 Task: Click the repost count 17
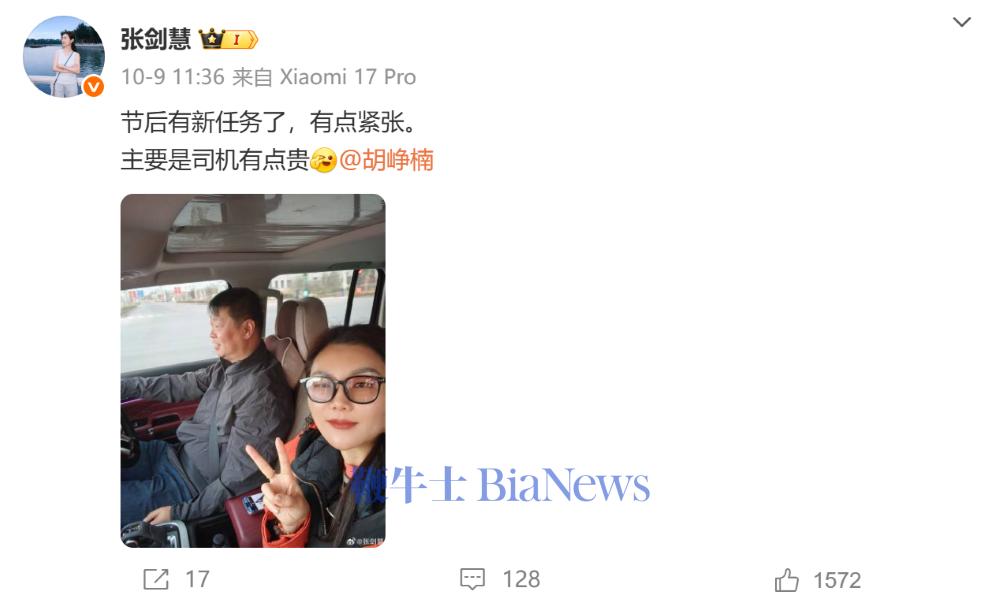coord(197,579)
